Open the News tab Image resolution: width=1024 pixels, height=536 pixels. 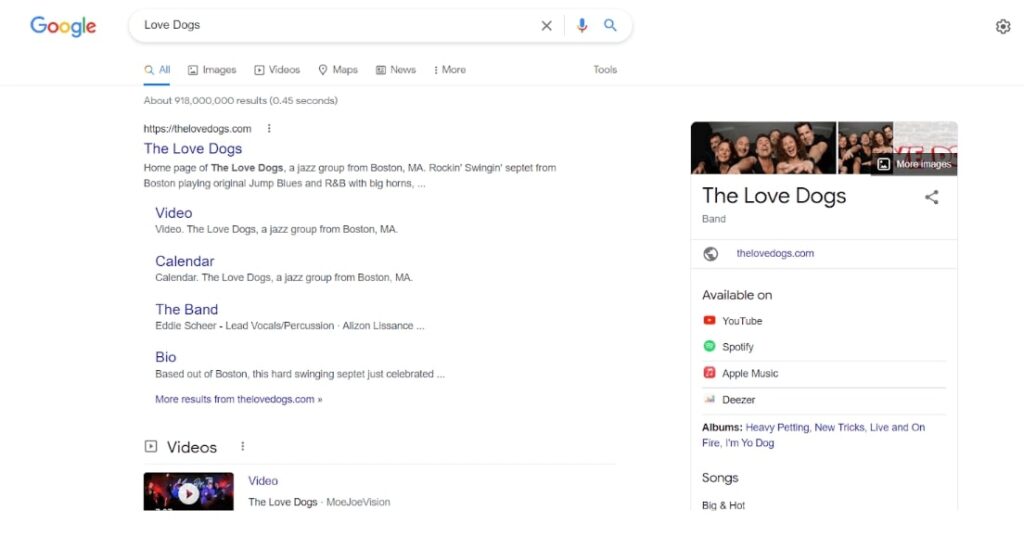[396, 70]
